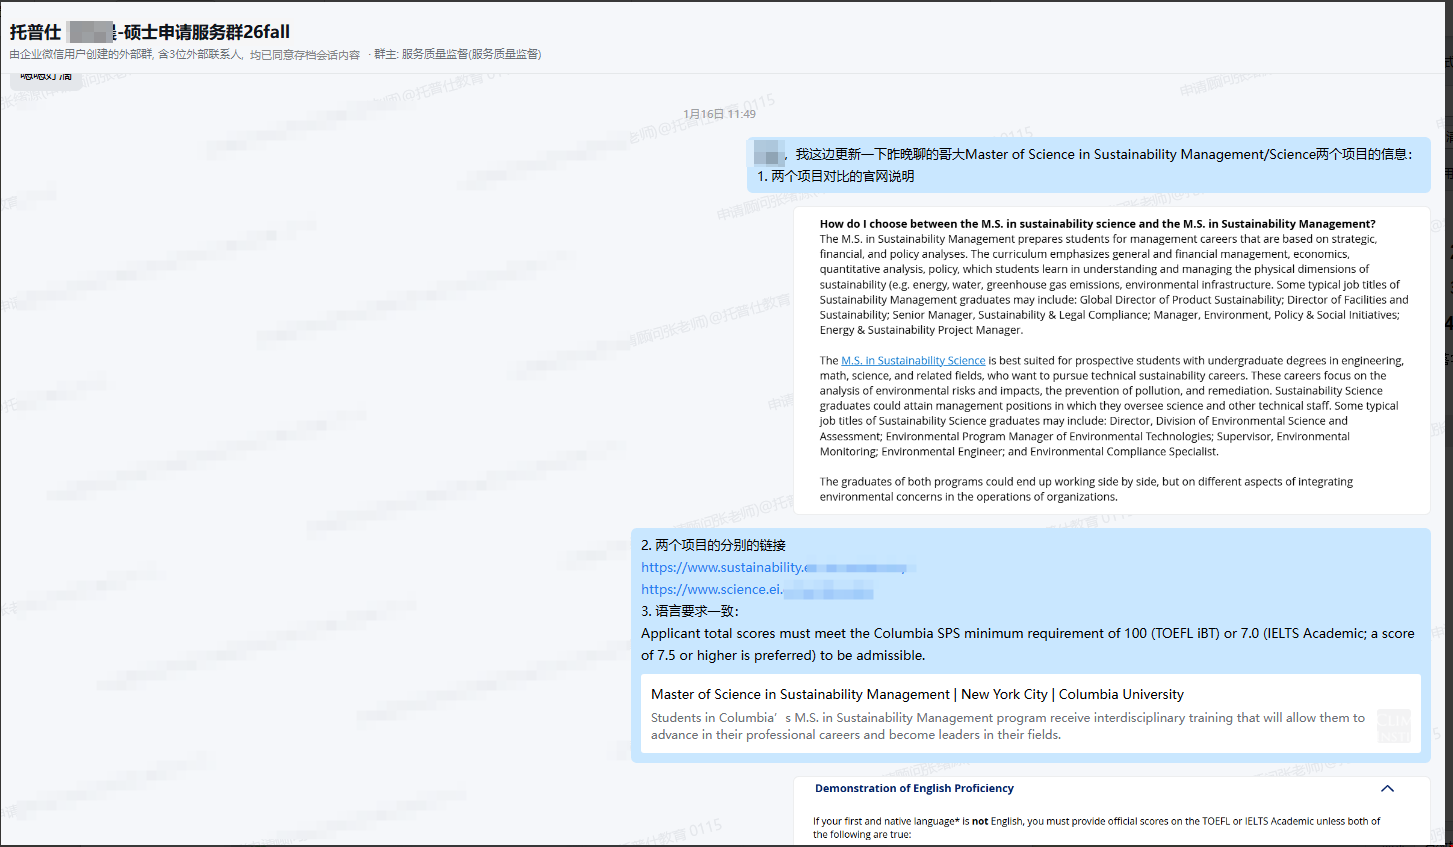Click the thumbnail on the Columbia preview card
Image resolution: width=1453 pixels, height=847 pixels.
click(1394, 723)
